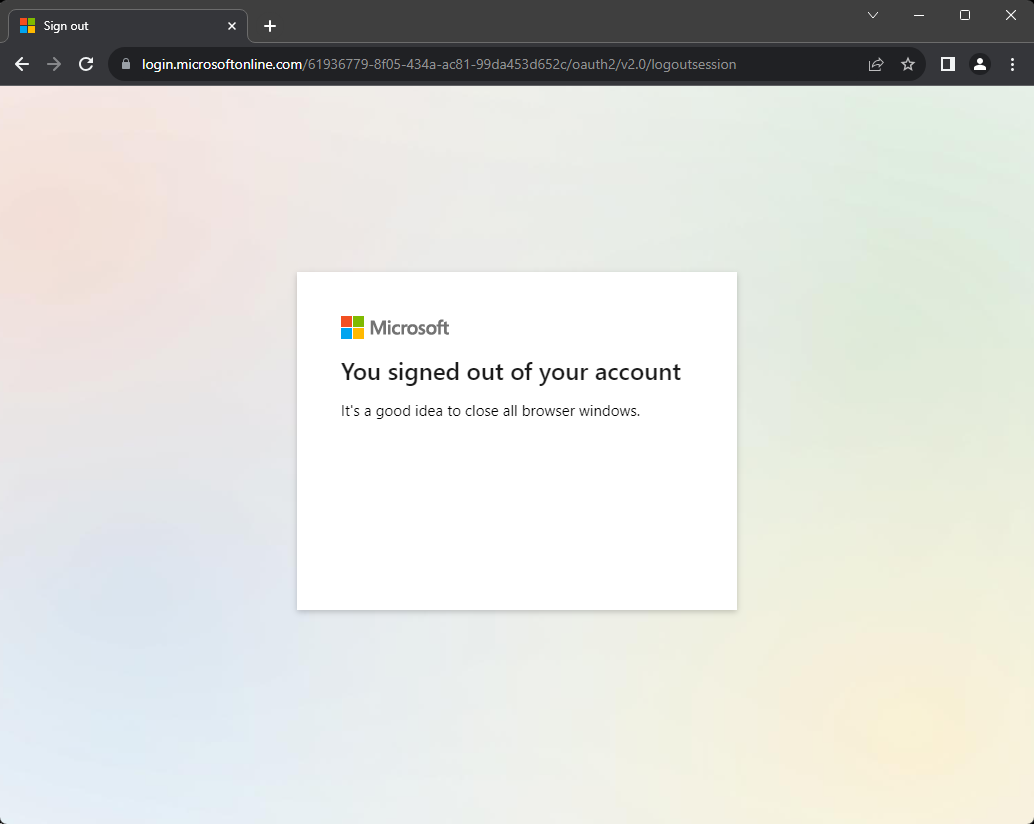This screenshot has height=824, width=1034.
Task: Open the Chrome three-dot menu
Action: coord(1012,64)
